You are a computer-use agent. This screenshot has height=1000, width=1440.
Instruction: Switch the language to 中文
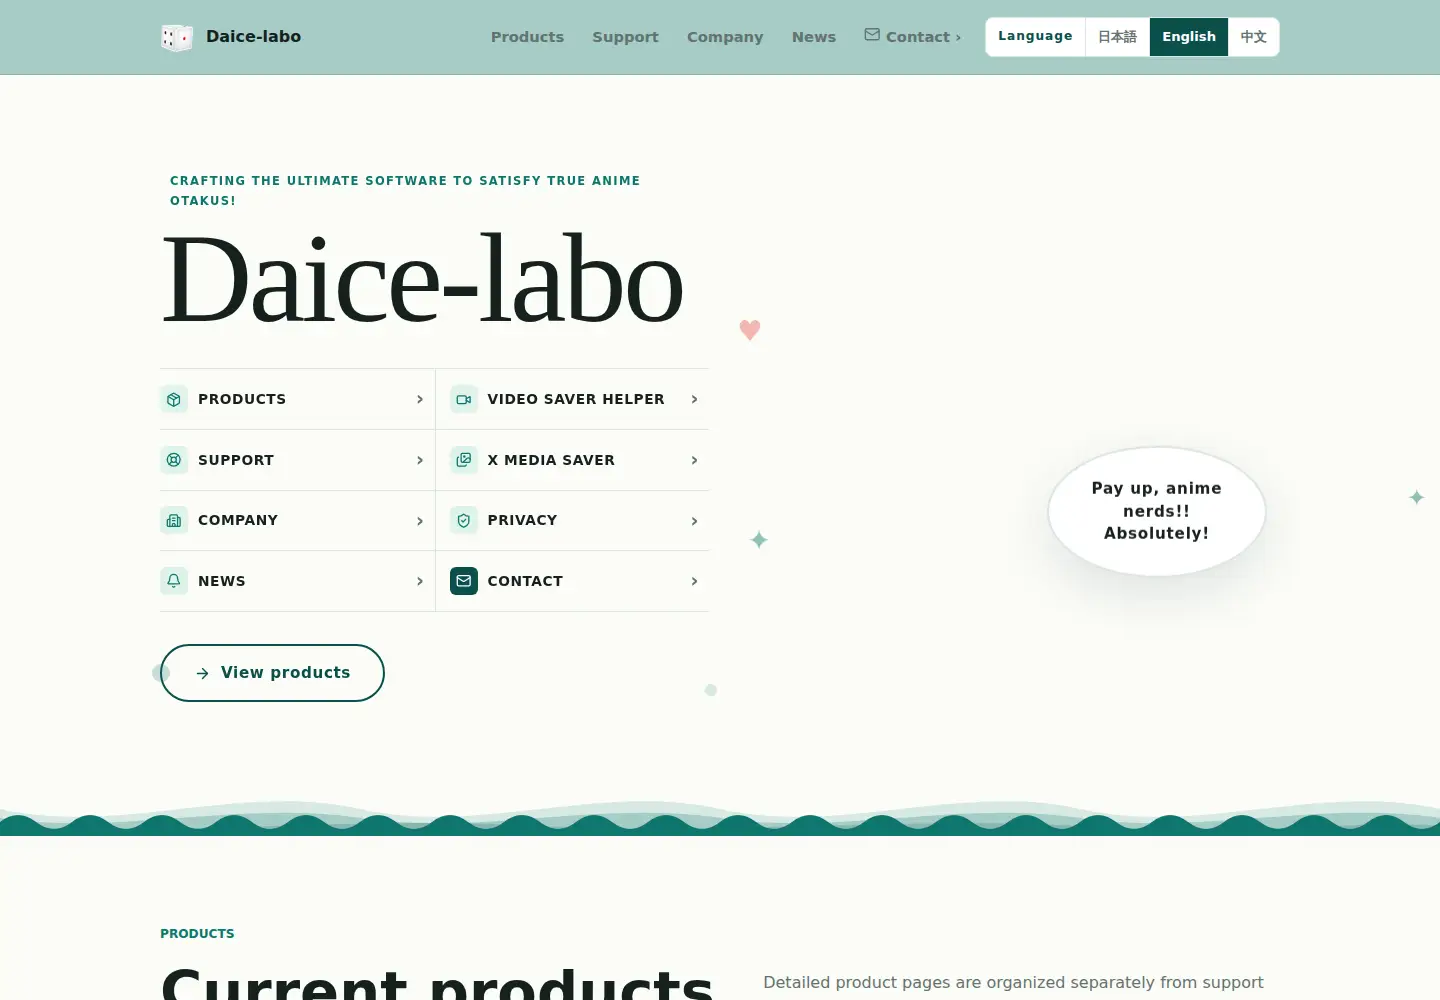coord(1254,37)
